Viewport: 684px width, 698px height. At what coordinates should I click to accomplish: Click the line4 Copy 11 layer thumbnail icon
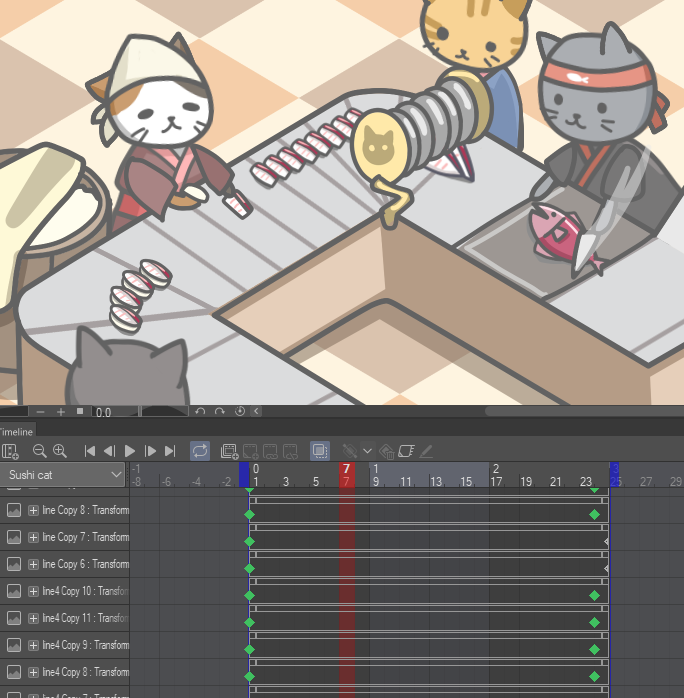pyautogui.click(x=14, y=618)
